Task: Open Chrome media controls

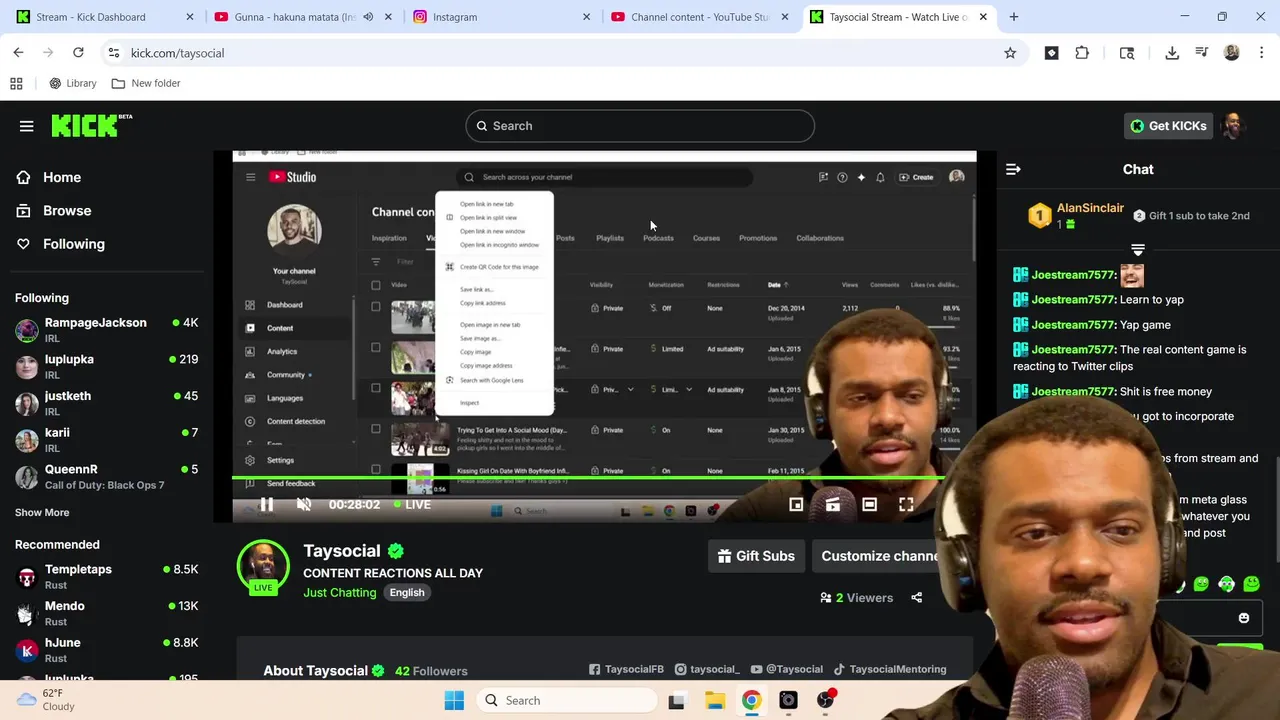Action: (x=1202, y=53)
